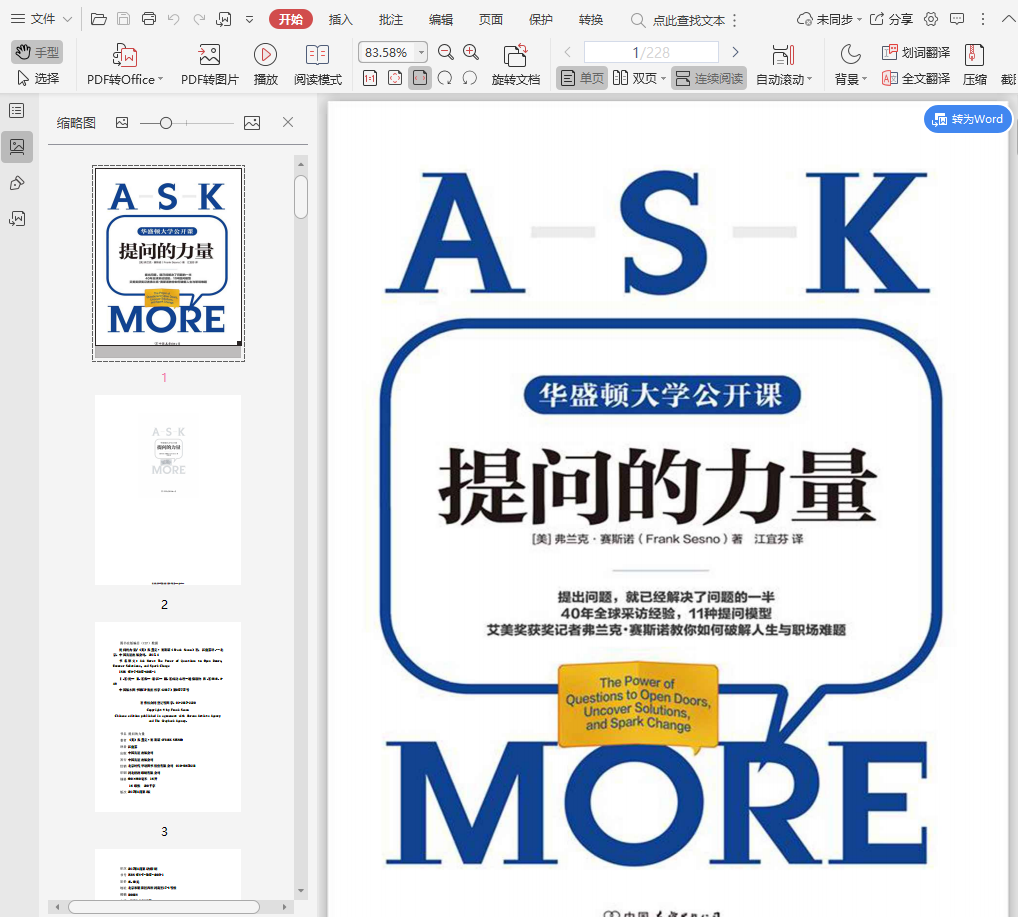Open the file folder icon
Image resolution: width=1018 pixels, height=917 pixels.
[99, 19]
